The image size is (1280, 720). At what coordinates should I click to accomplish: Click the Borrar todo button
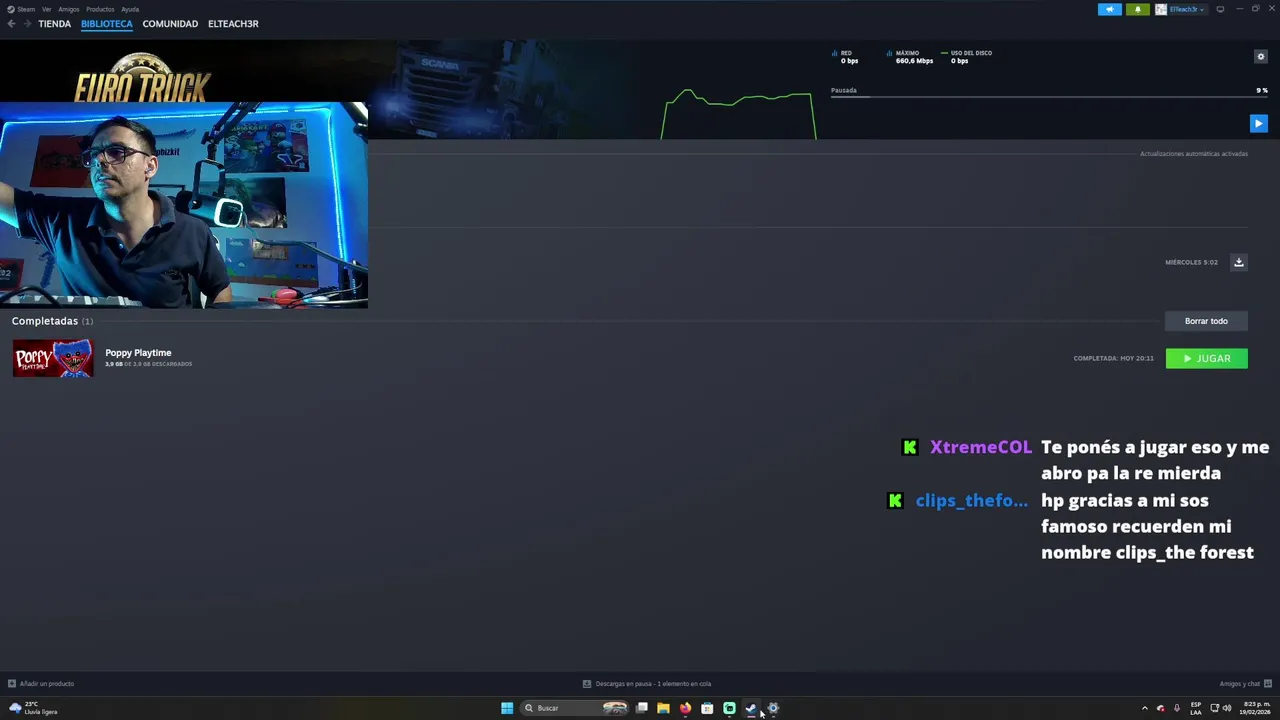[x=1206, y=321]
